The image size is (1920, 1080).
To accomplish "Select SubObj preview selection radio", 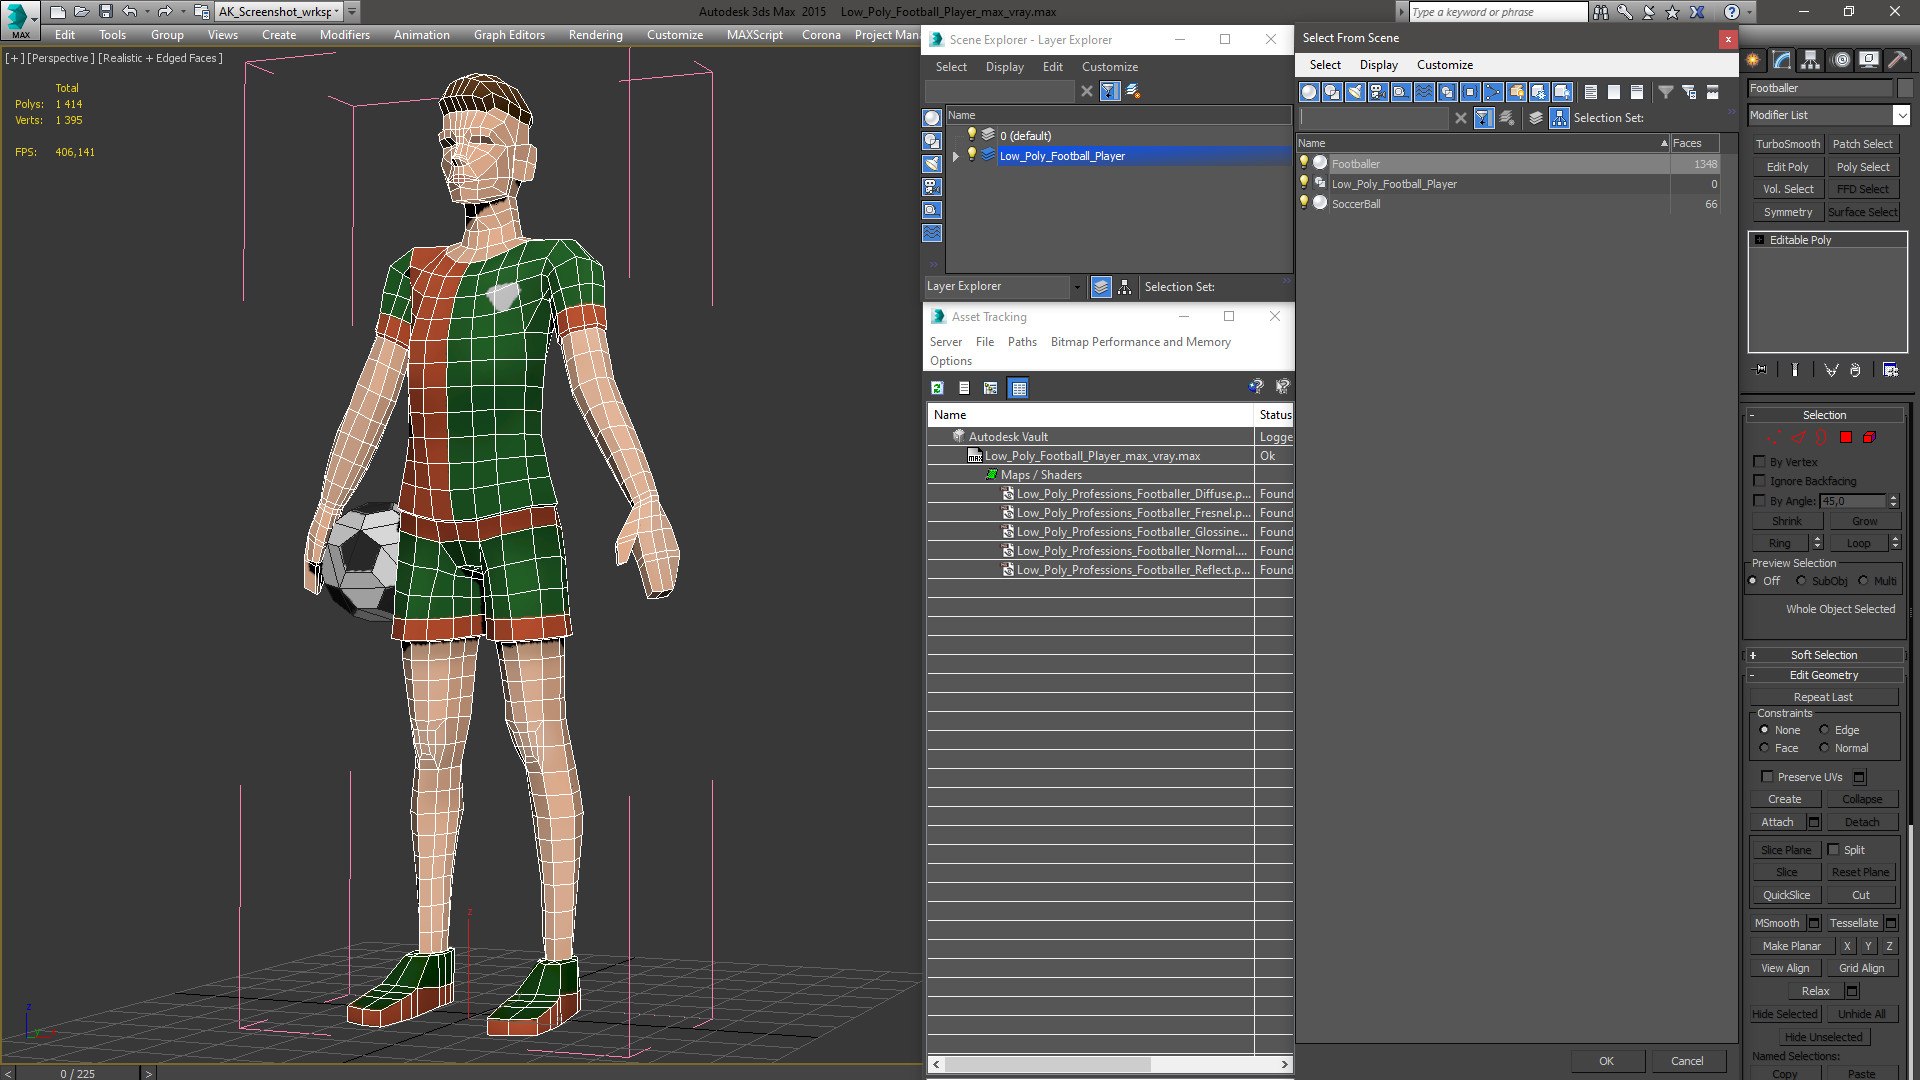I will click(x=1801, y=581).
